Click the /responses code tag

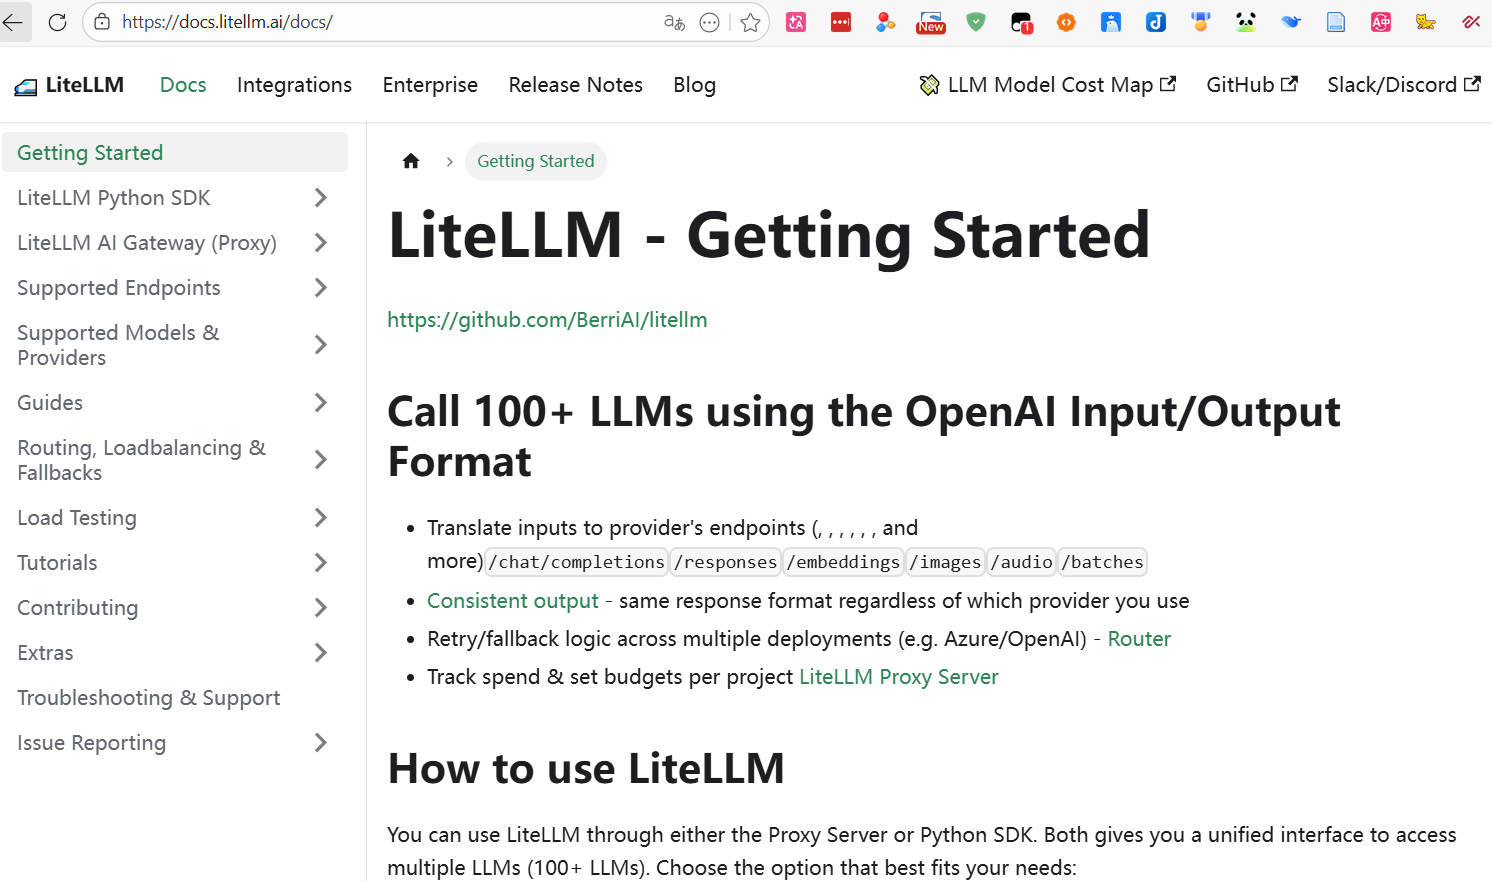tap(726, 562)
